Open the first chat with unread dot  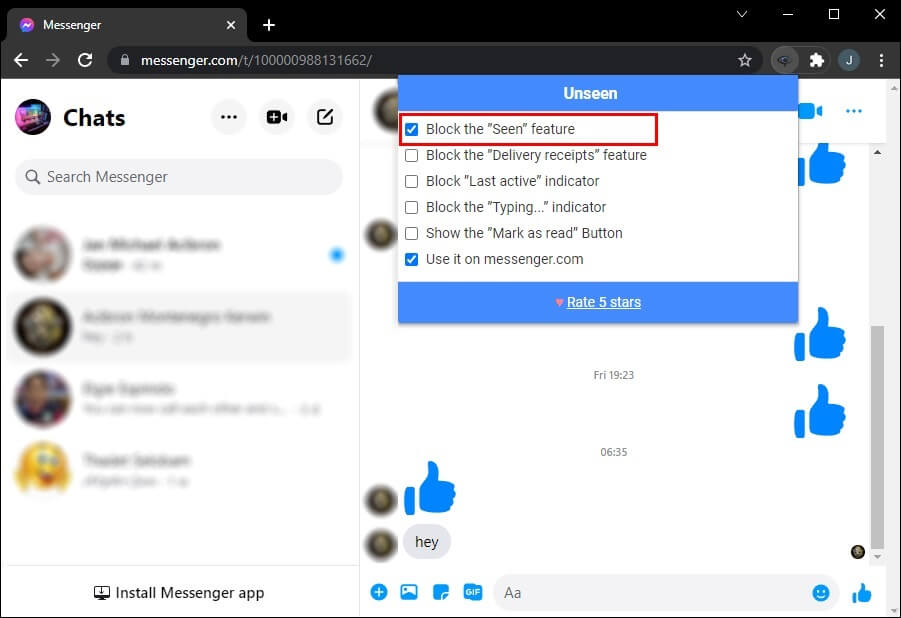click(x=179, y=255)
